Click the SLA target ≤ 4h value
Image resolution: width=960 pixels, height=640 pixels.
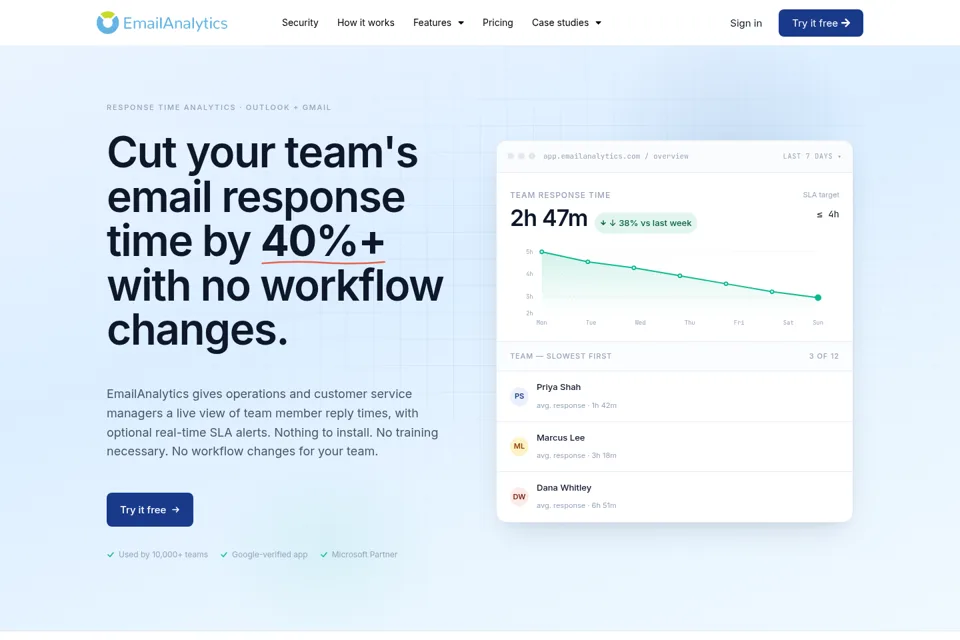coord(828,214)
